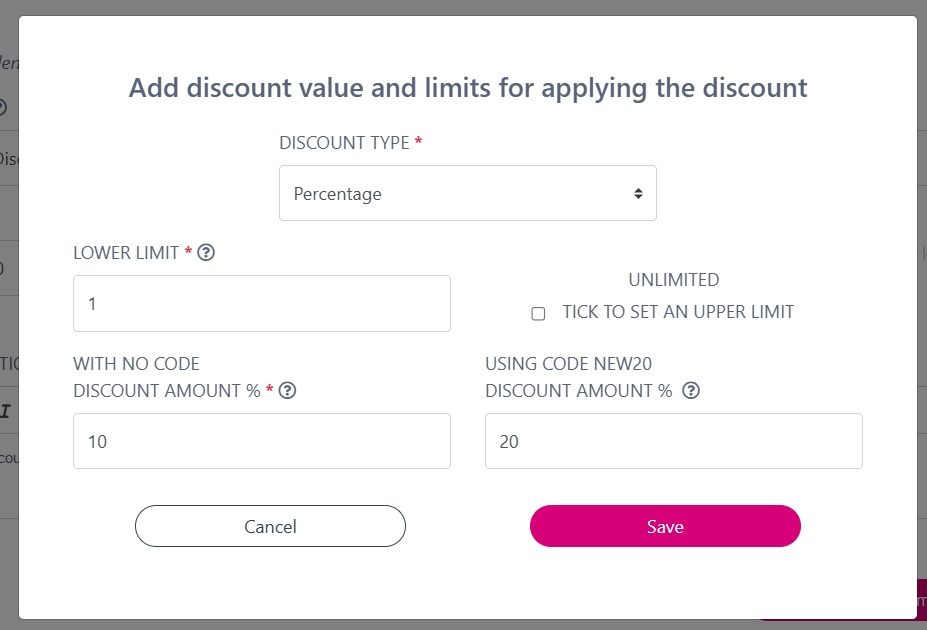This screenshot has height=630, width=927.
Task: Show help for NEW20 discount amount
Action: pyautogui.click(x=690, y=391)
